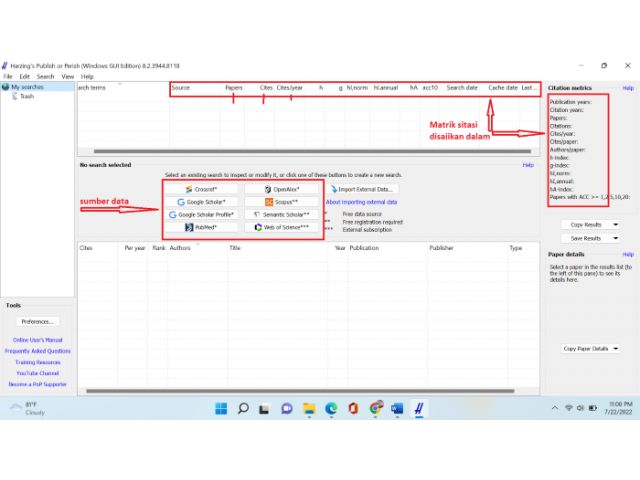Sort results by Publication column
The width and height of the screenshot is (640, 480).
click(364, 248)
